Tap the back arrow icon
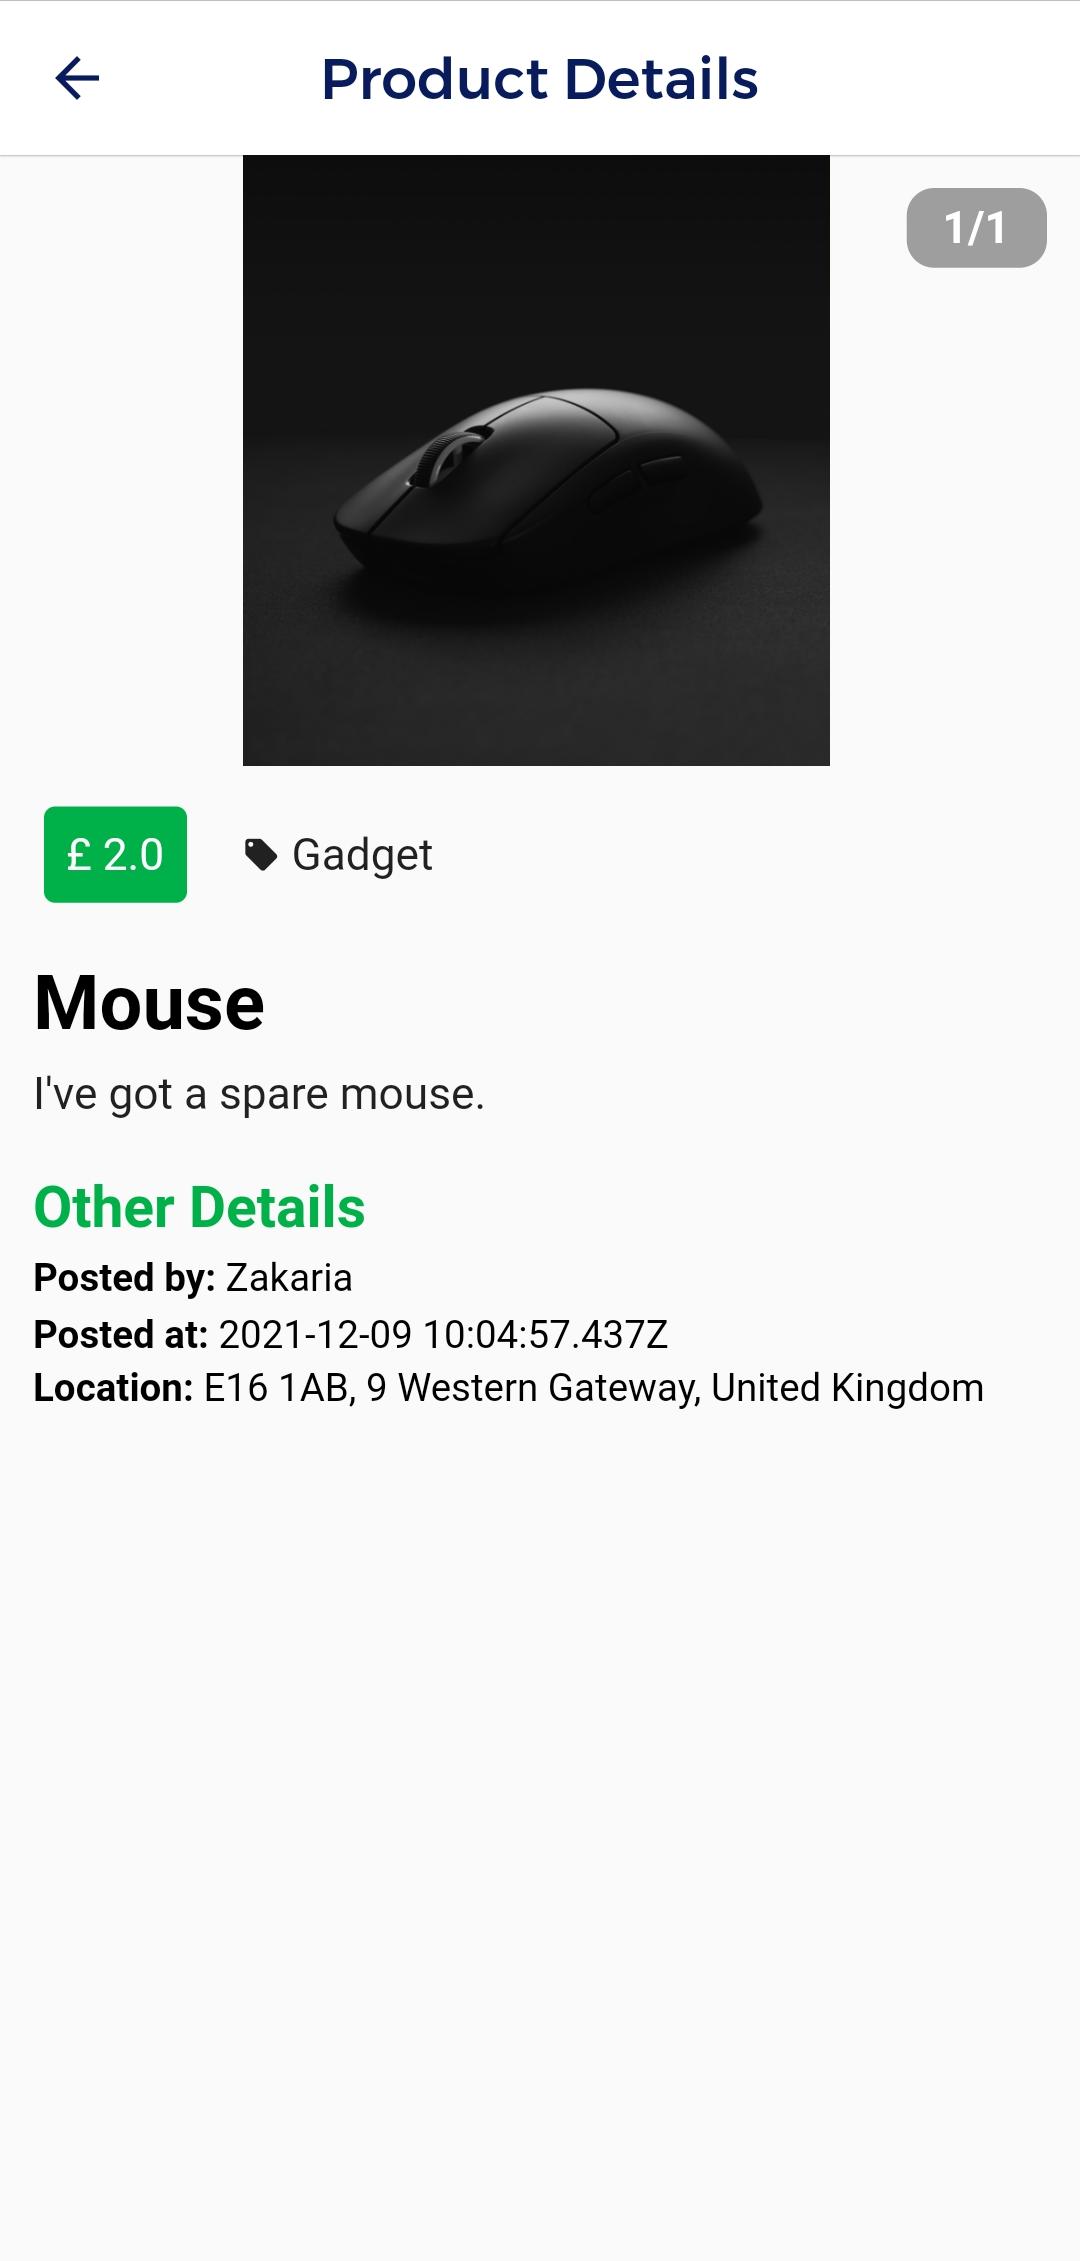The image size is (1080, 2261). click(77, 78)
